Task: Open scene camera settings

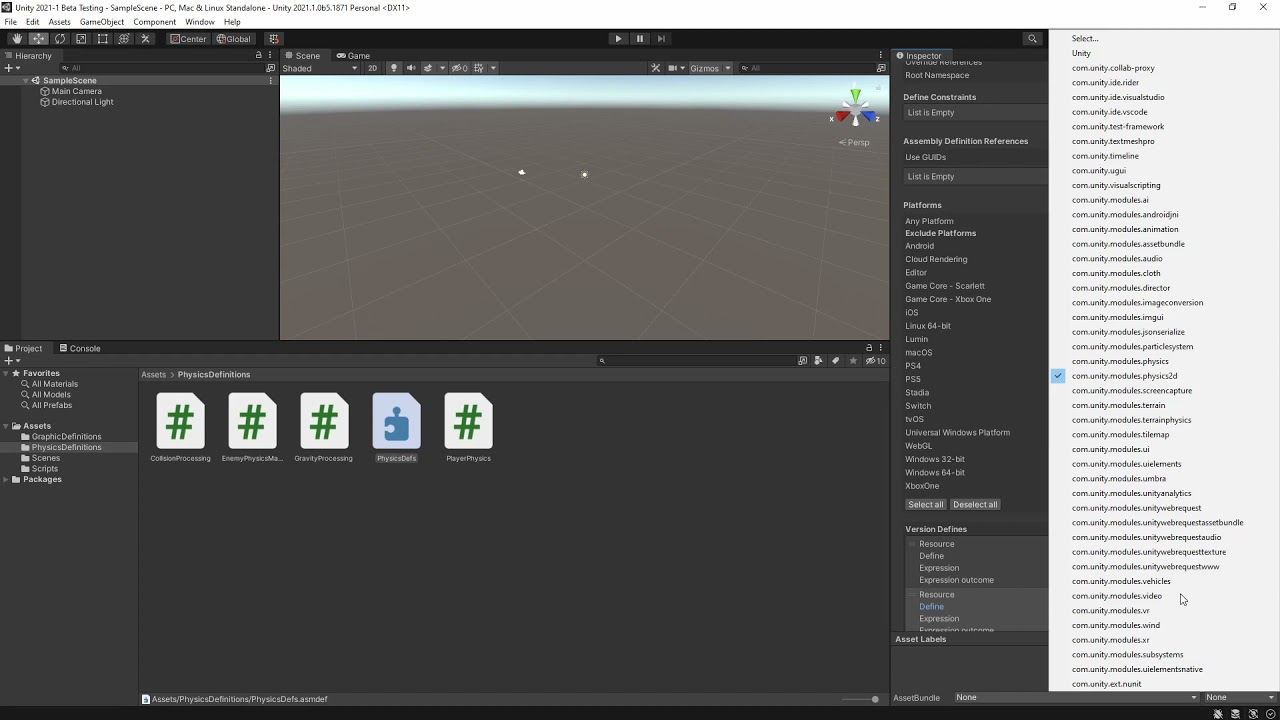Action: [675, 68]
